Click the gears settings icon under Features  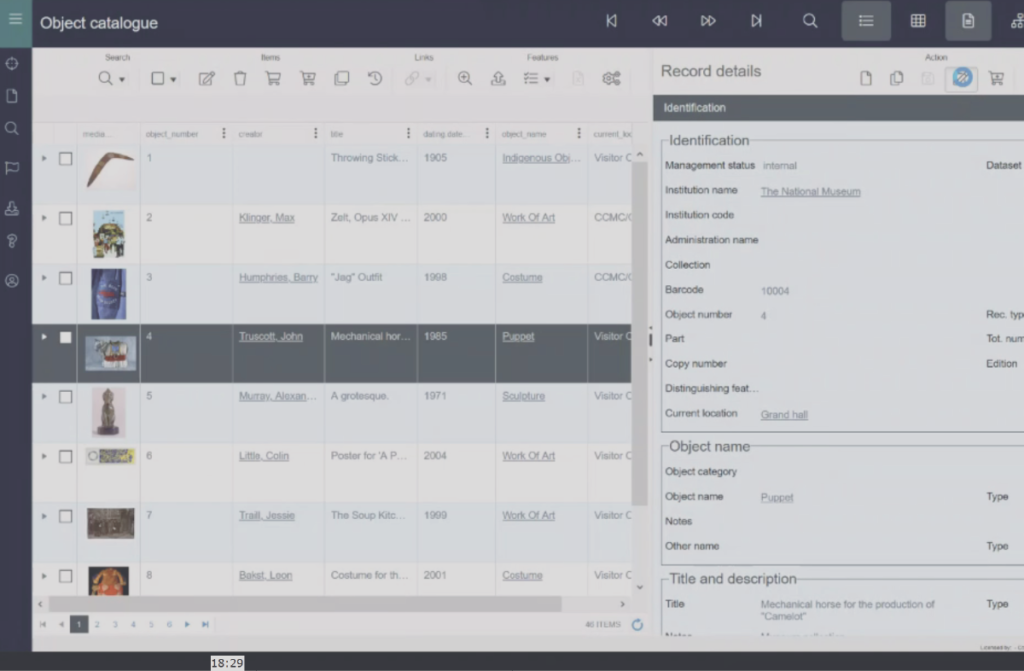(x=610, y=78)
